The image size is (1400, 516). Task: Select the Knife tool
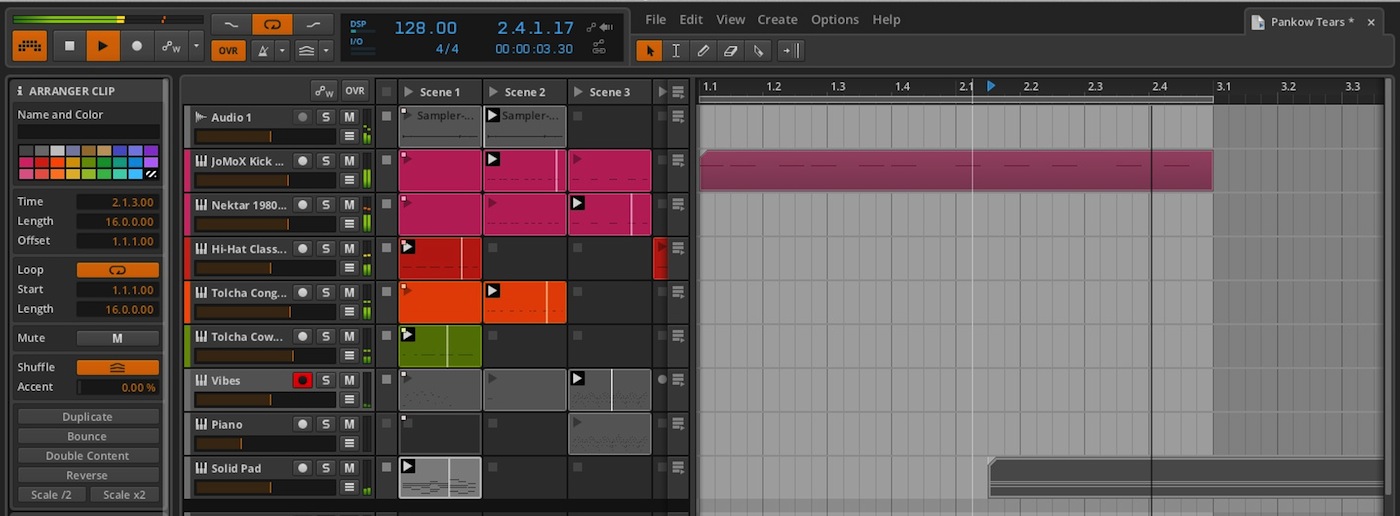(x=758, y=50)
